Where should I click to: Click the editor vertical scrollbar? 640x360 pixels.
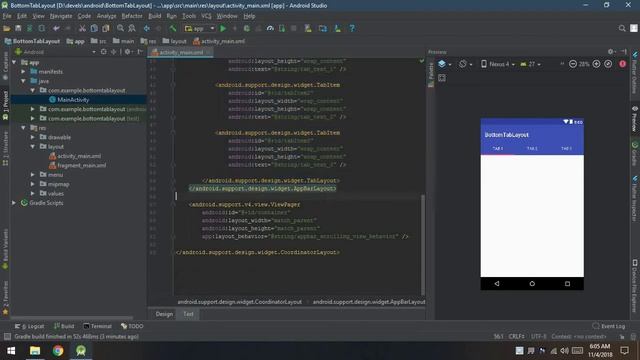(x=423, y=244)
